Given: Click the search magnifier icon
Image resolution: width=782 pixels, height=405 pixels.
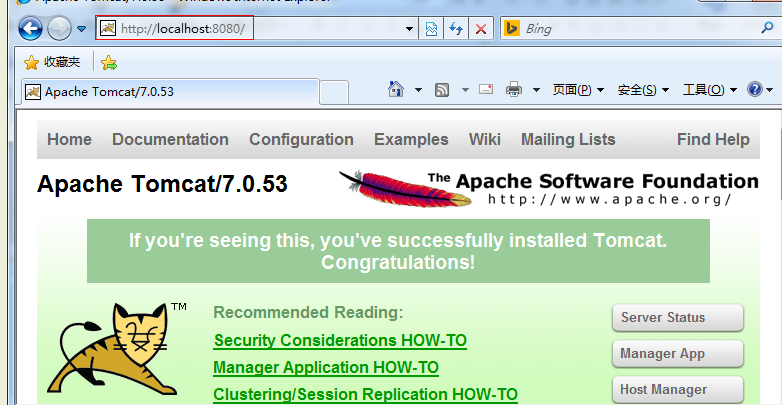Looking at the screenshot, I should click(x=767, y=28).
